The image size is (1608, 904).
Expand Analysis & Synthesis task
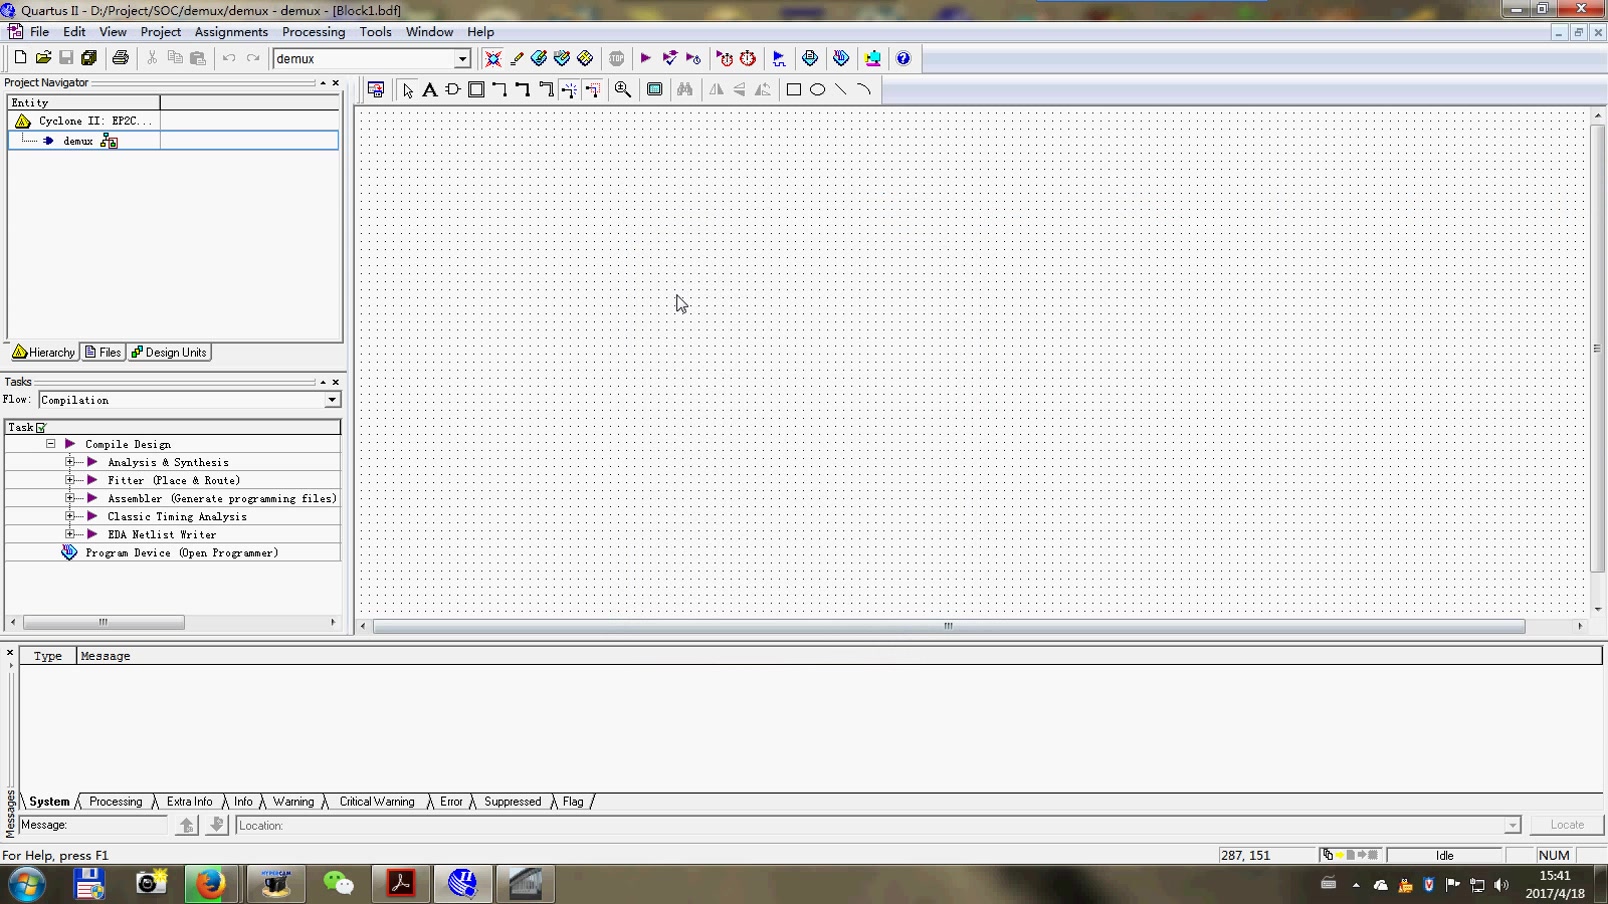[x=70, y=462]
